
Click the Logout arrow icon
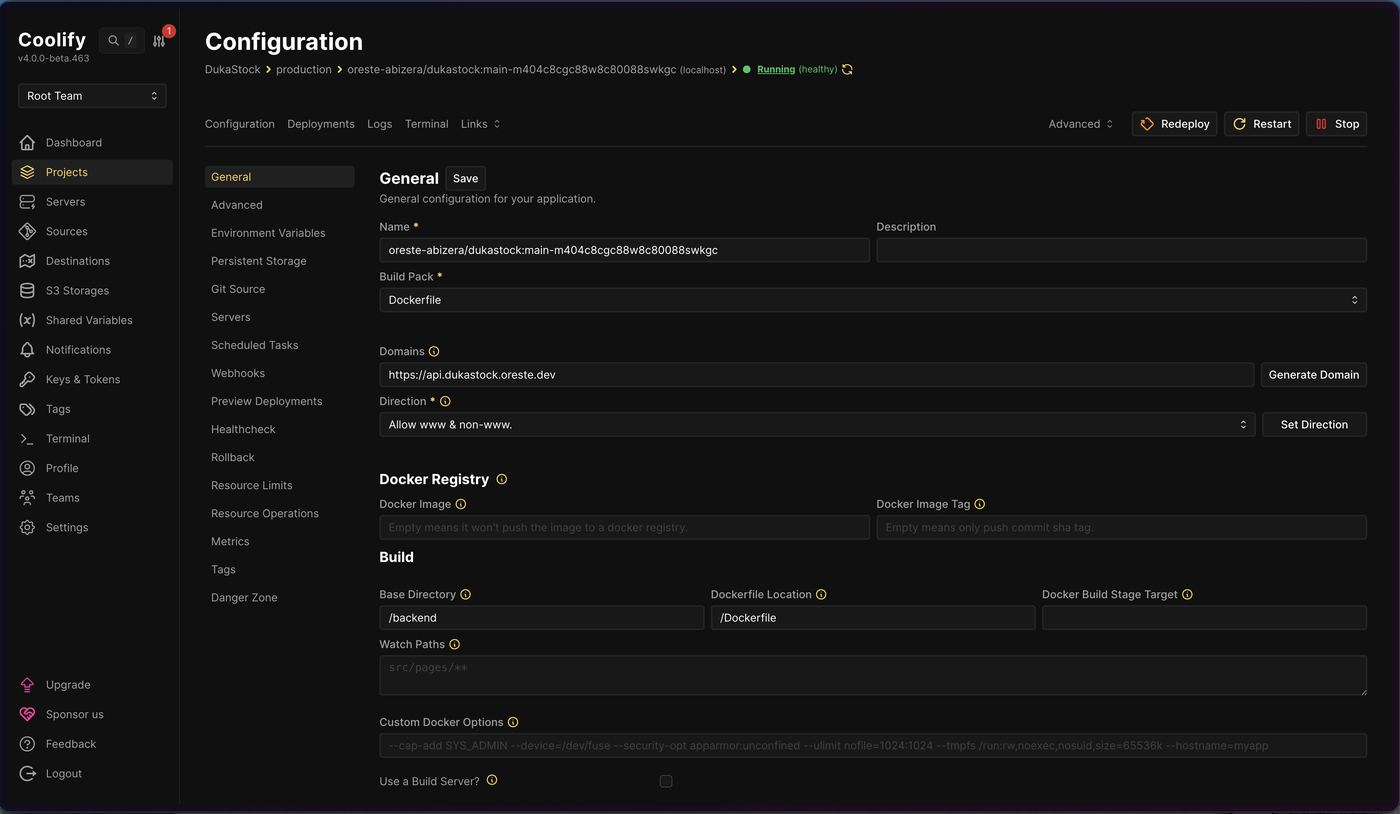(27, 773)
